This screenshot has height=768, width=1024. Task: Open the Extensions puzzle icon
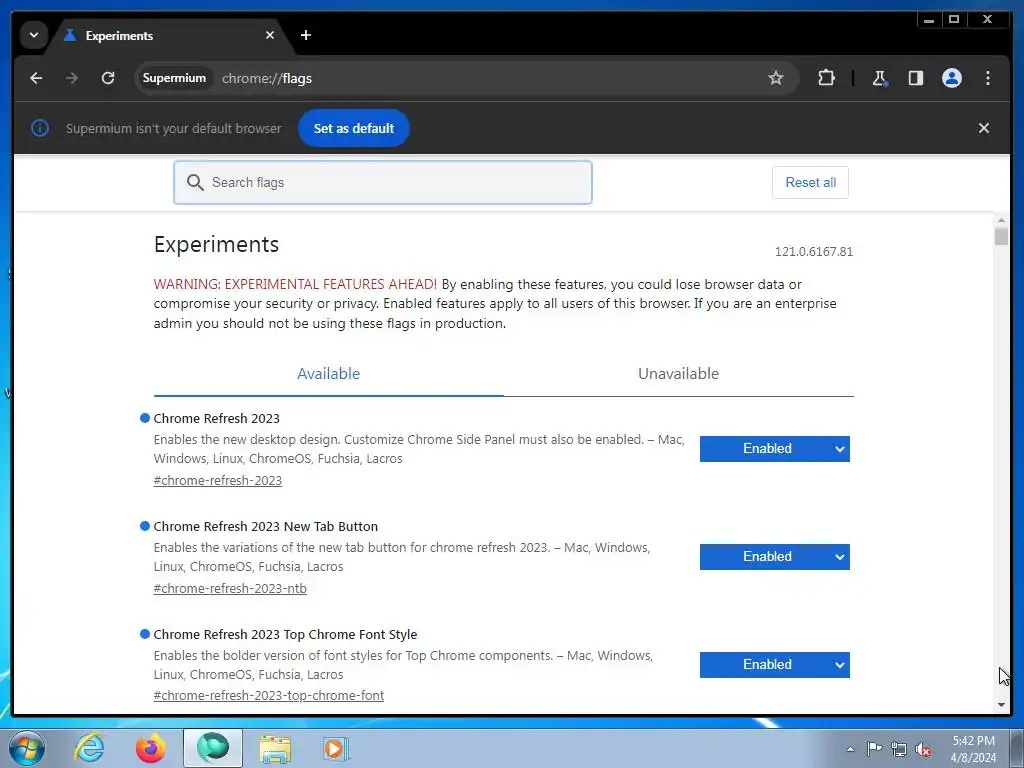[826, 78]
